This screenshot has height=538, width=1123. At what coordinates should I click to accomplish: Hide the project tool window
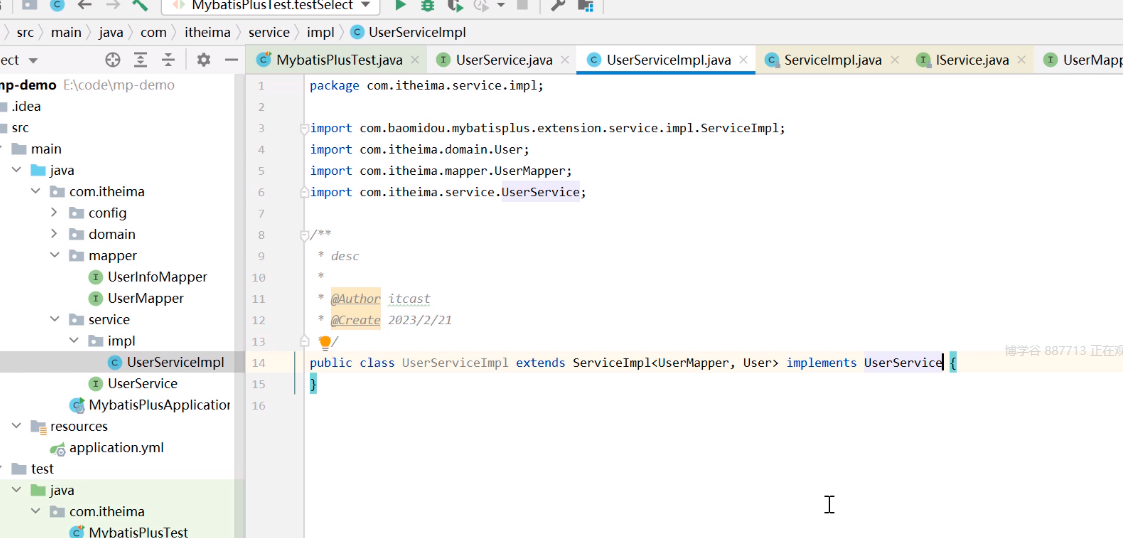point(231,59)
